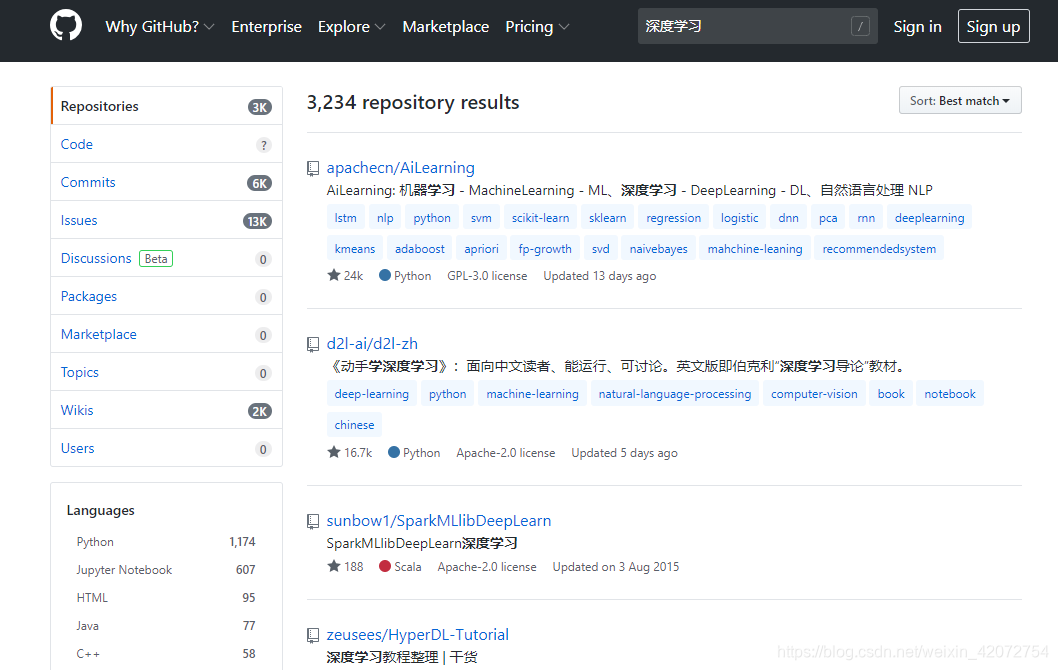Click the deeplearning topic tag
1058x670 pixels.
[x=929, y=217]
